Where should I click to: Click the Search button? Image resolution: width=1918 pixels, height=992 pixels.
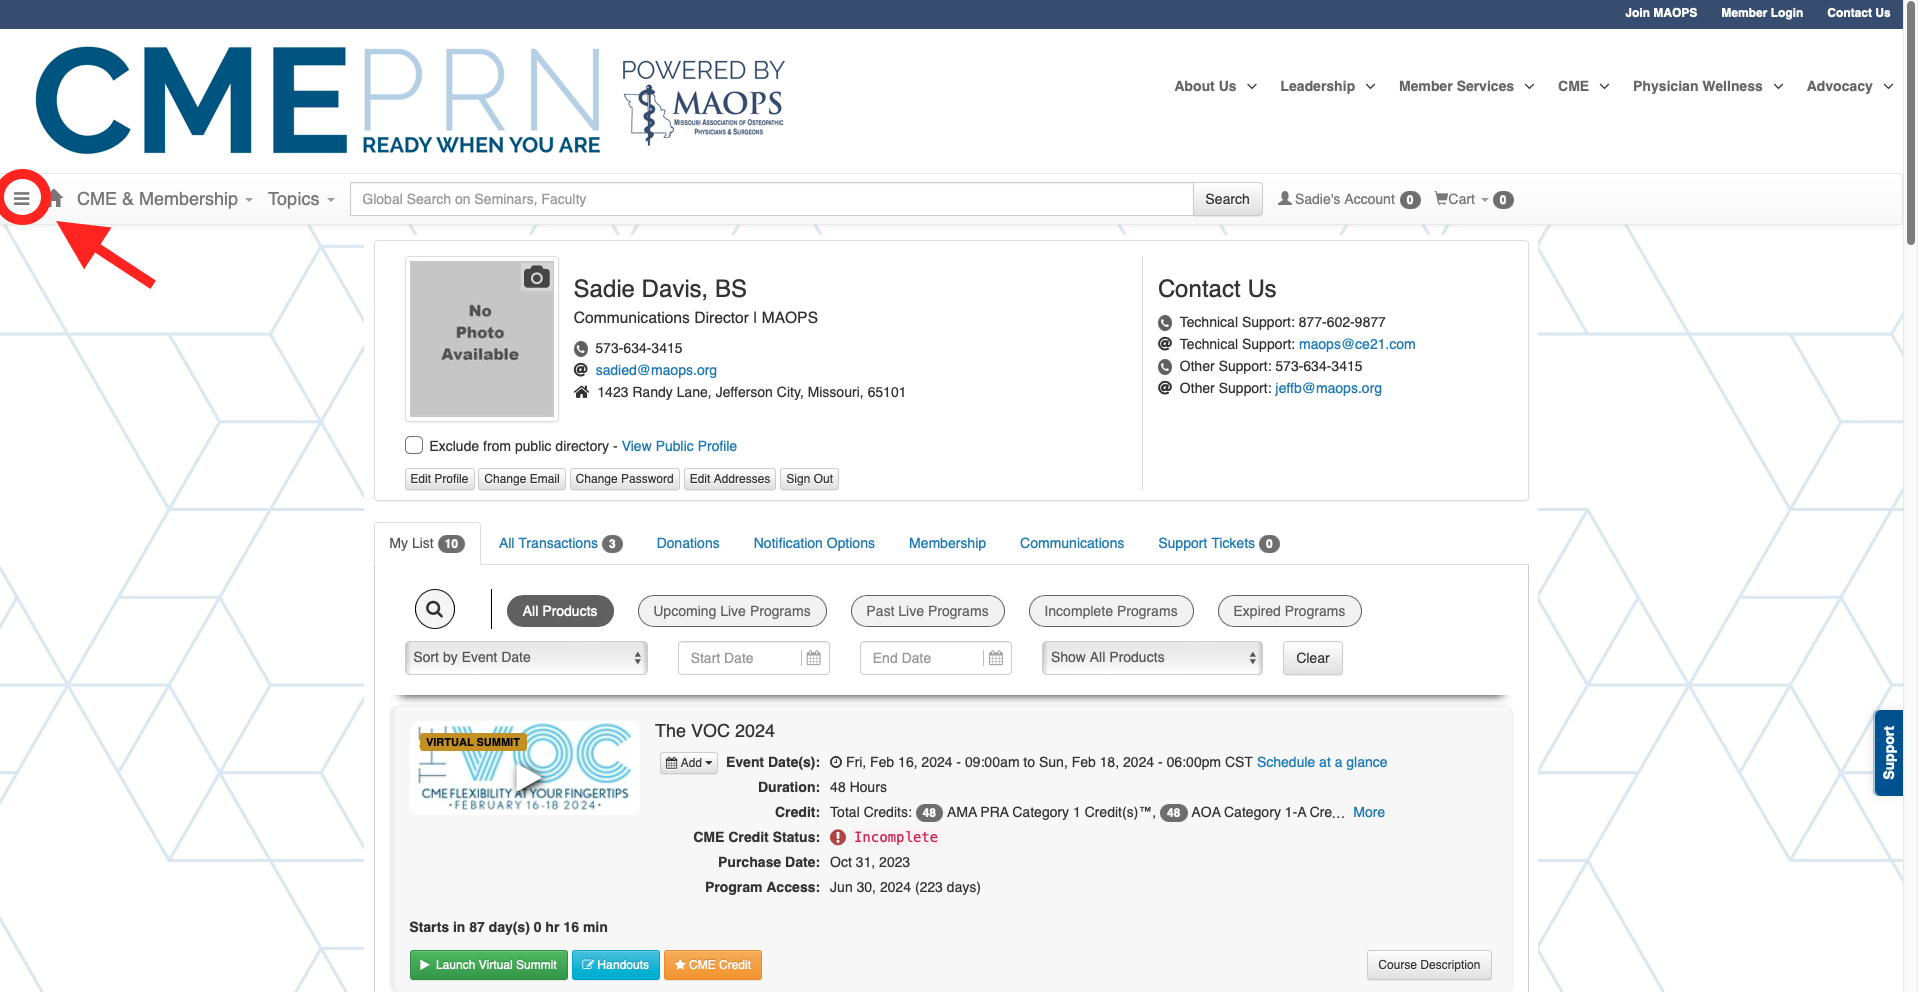(x=1227, y=199)
